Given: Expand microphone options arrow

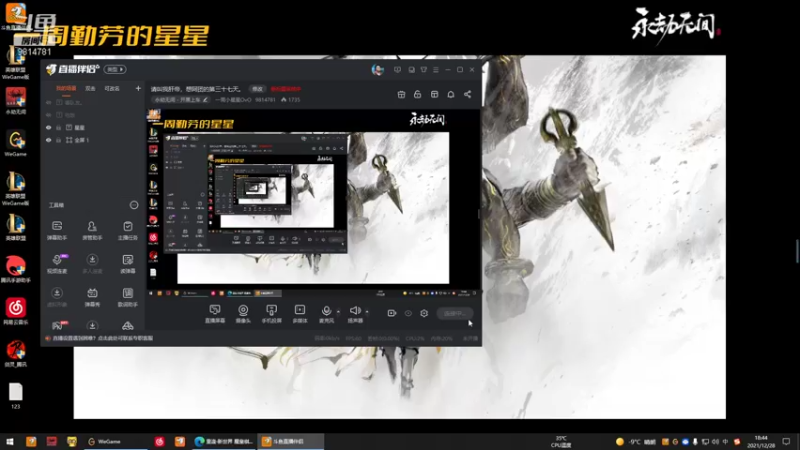Looking at the screenshot, I should pyautogui.click(x=338, y=311).
